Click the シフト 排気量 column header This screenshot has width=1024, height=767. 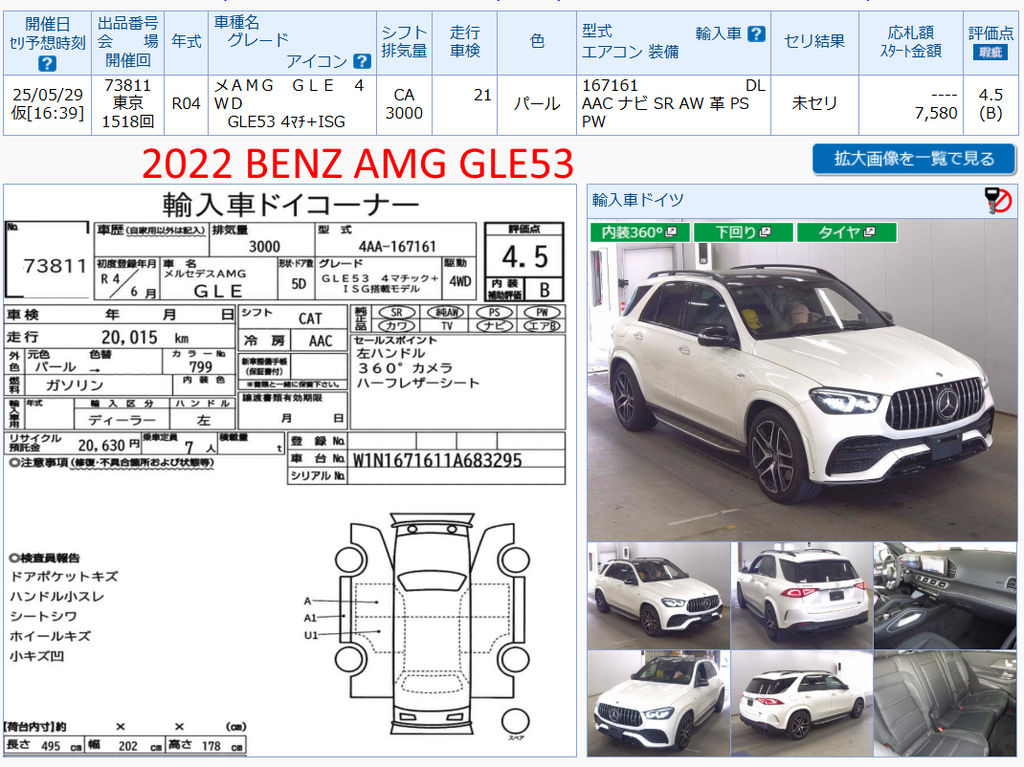coord(404,42)
